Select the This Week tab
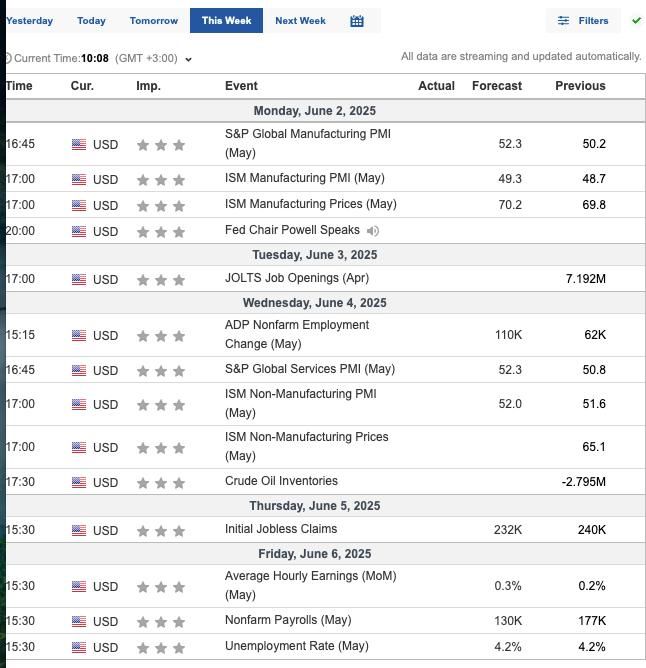 click(226, 20)
